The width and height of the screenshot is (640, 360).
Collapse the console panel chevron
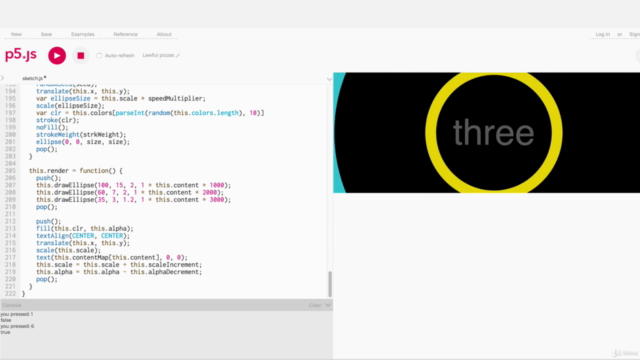(x=328, y=305)
